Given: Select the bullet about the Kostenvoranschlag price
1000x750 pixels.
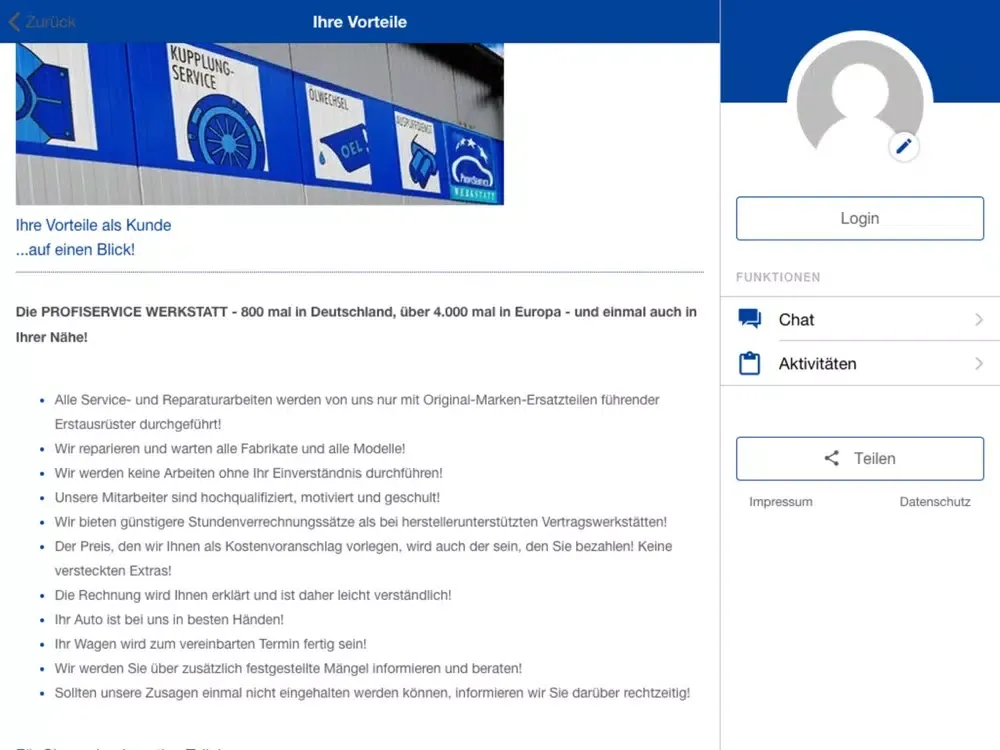Looking at the screenshot, I should (x=363, y=558).
